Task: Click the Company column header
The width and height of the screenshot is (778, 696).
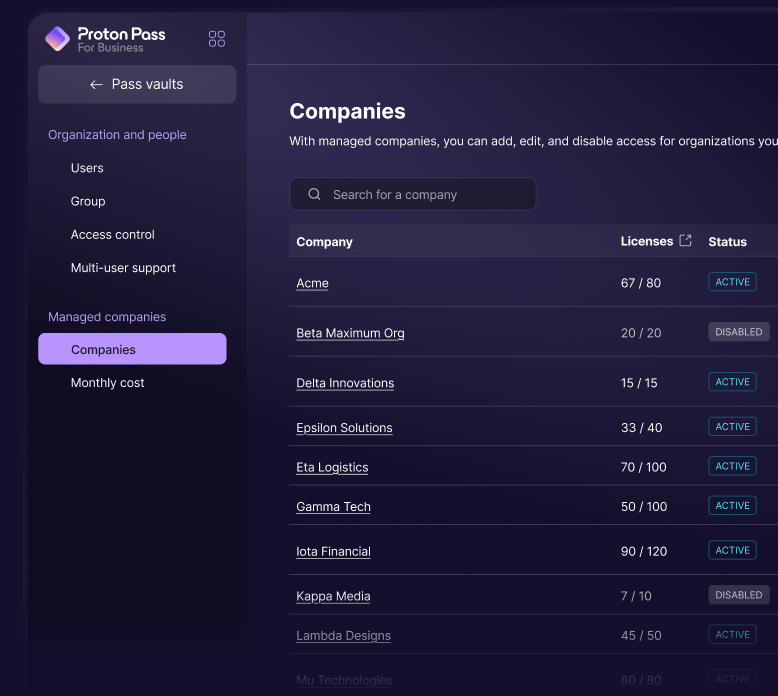Action: click(x=324, y=242)
